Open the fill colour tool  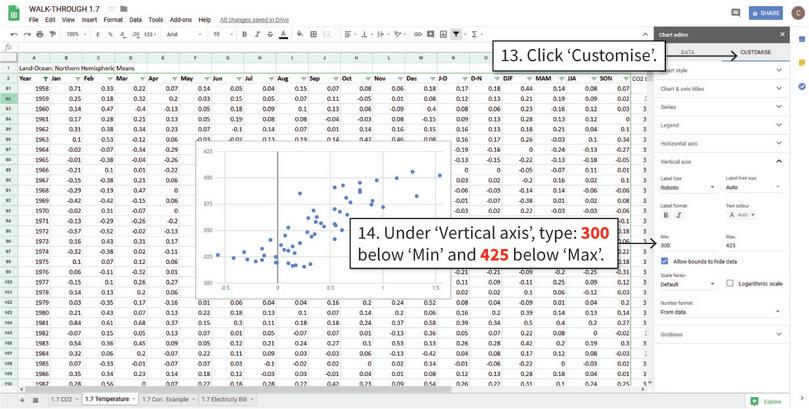point(300,35)
